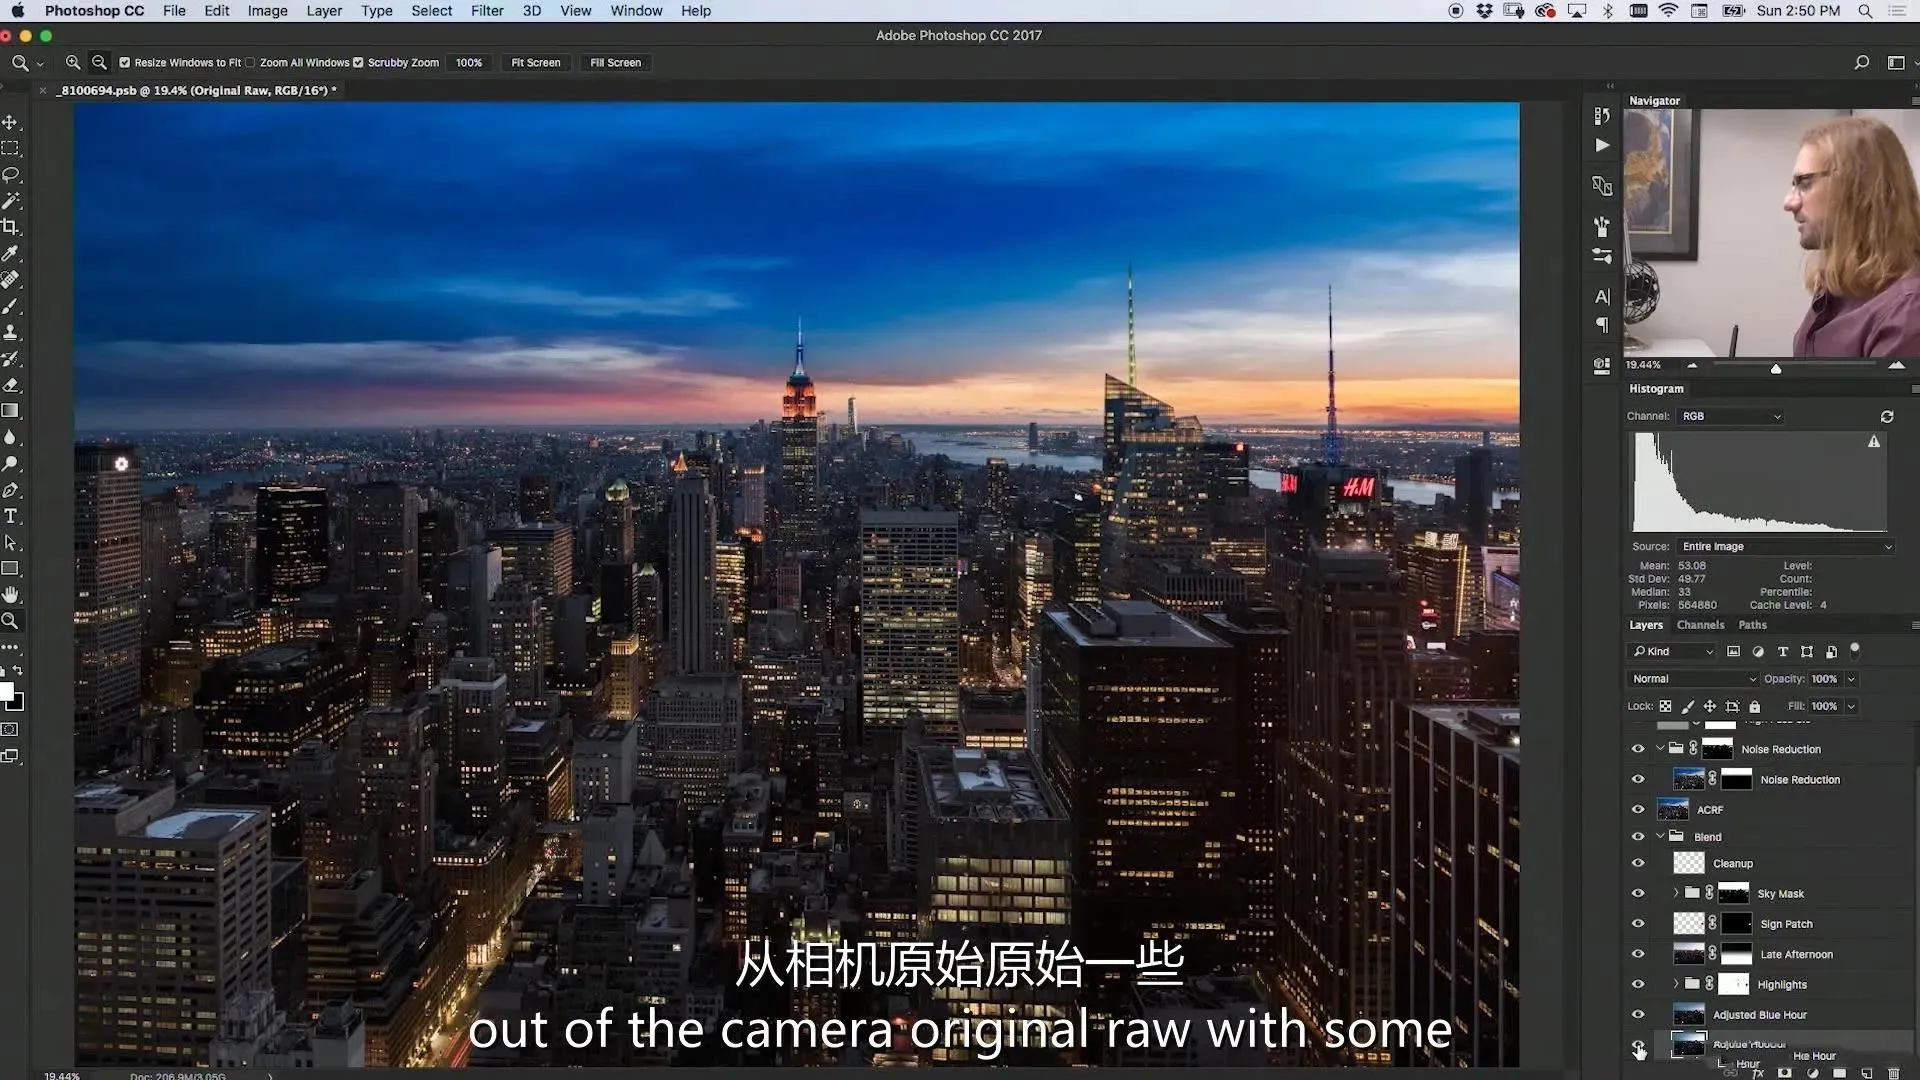Select the Clone Stamp tool
The width and height of the screenshot is (1920, 1080).
(10, 332)
